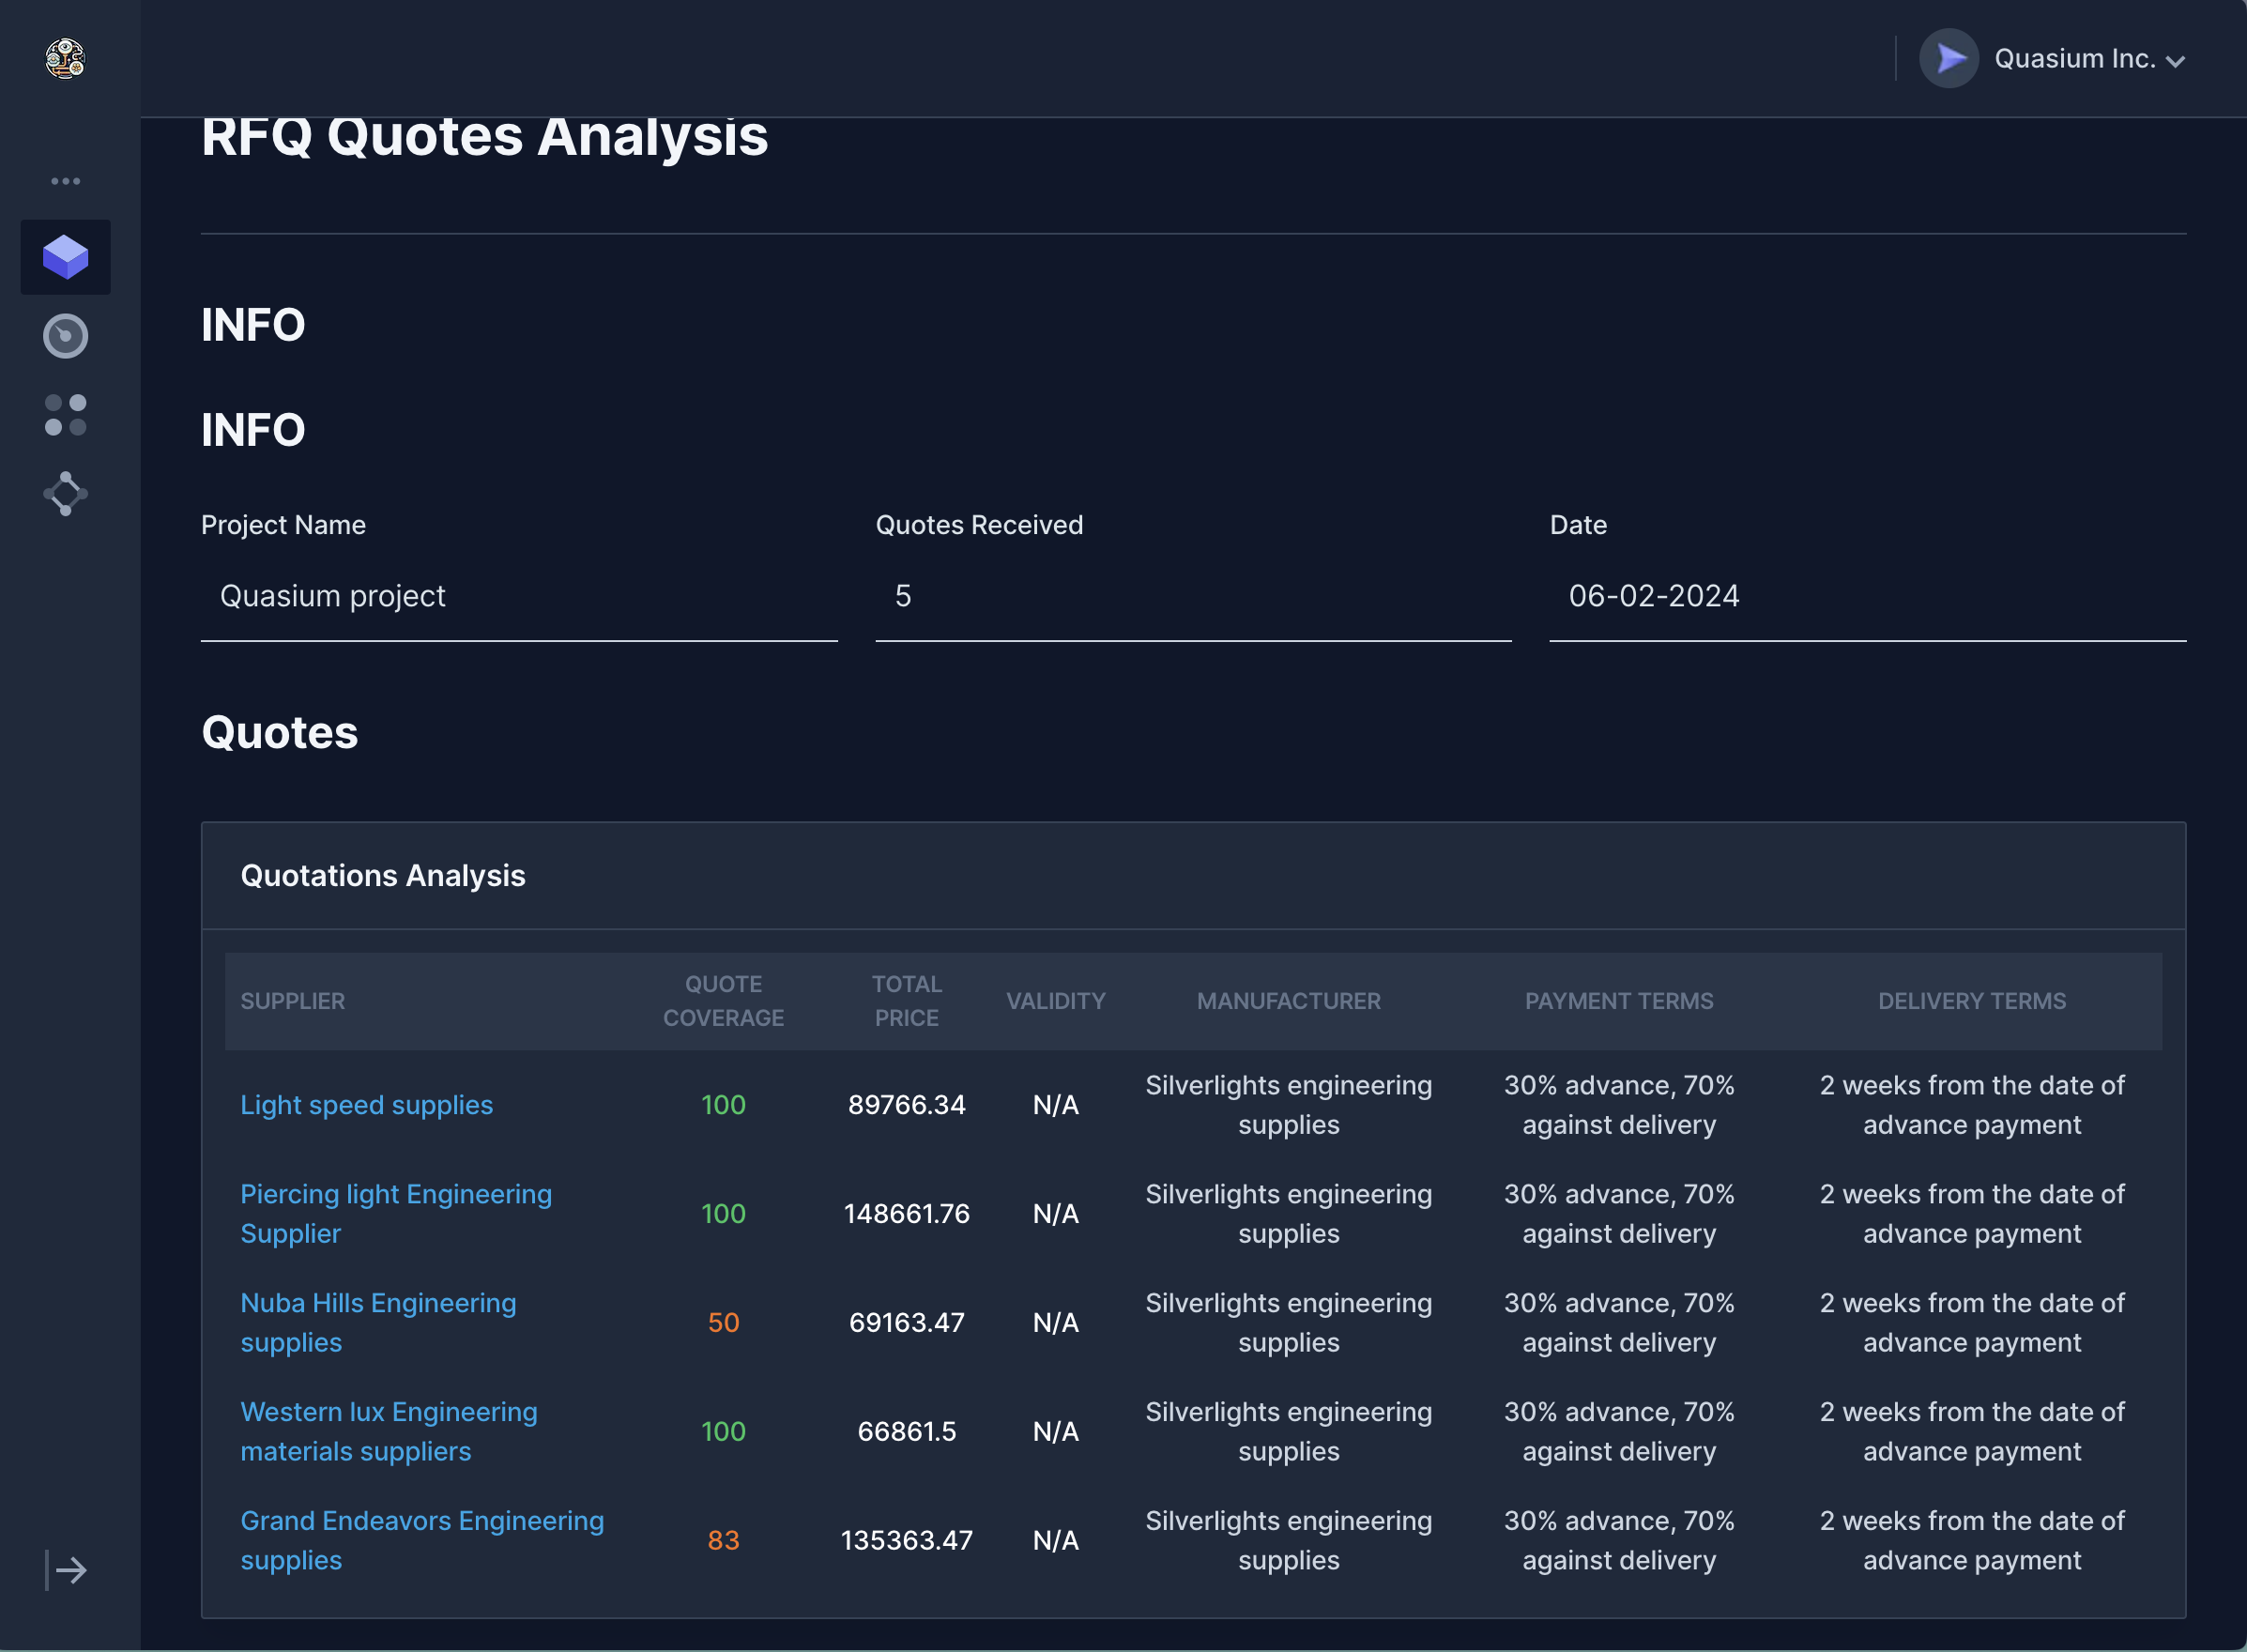Image resolution: width=2247 pixels, height=1652 pixels.
Task: Click the Quotes Received field
Action: click(1193, 596)
